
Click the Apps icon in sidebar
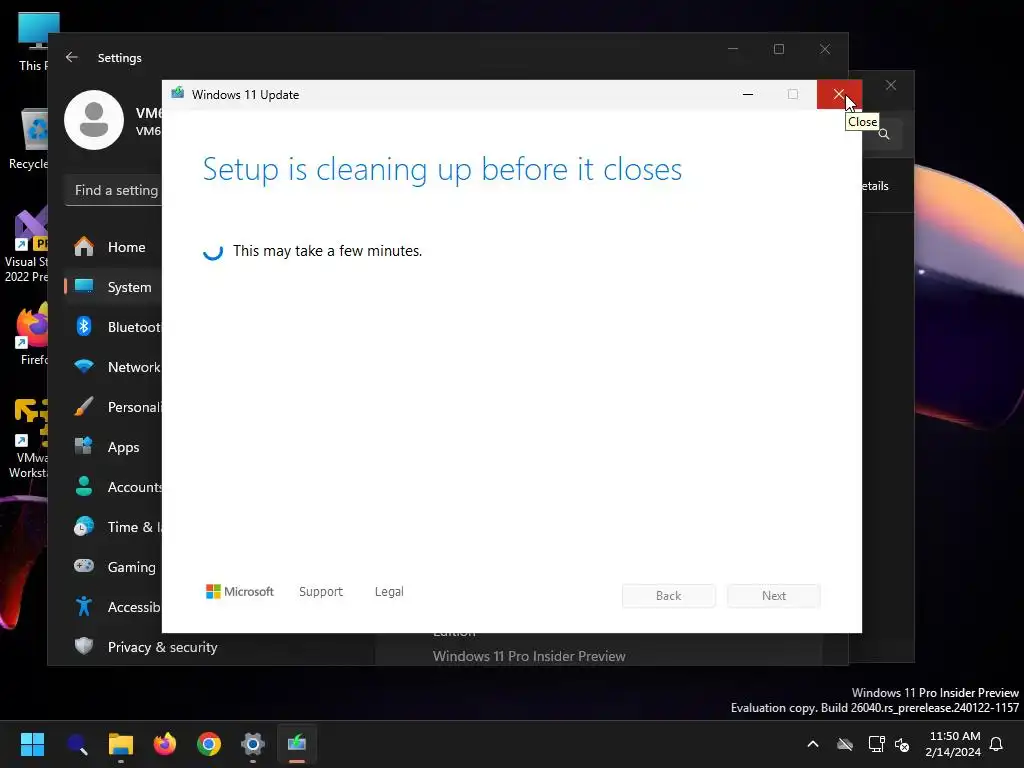[x=84, y=446]
